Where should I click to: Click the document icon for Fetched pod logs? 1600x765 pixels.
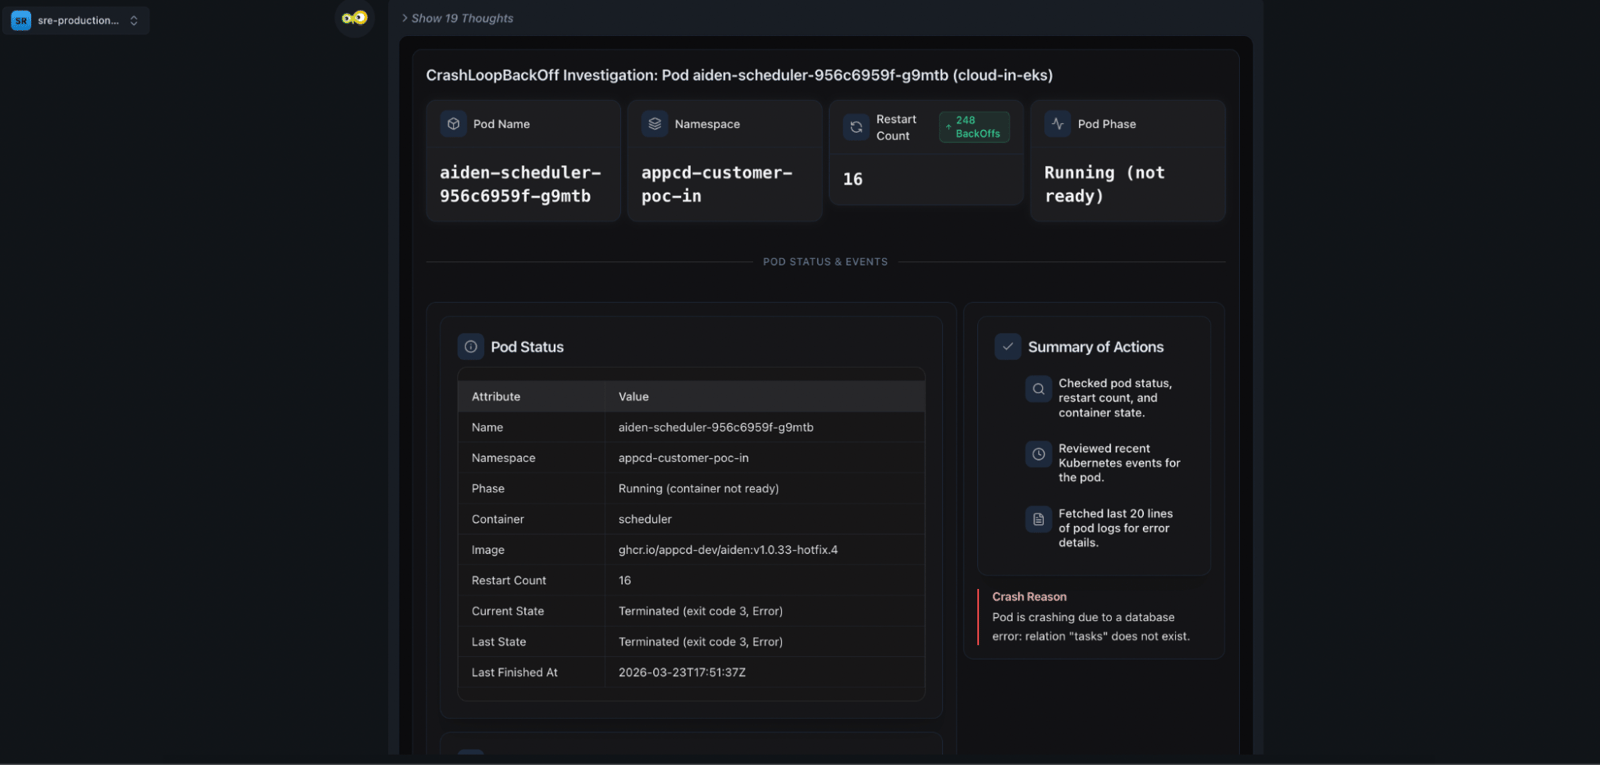pos(1039,519)
